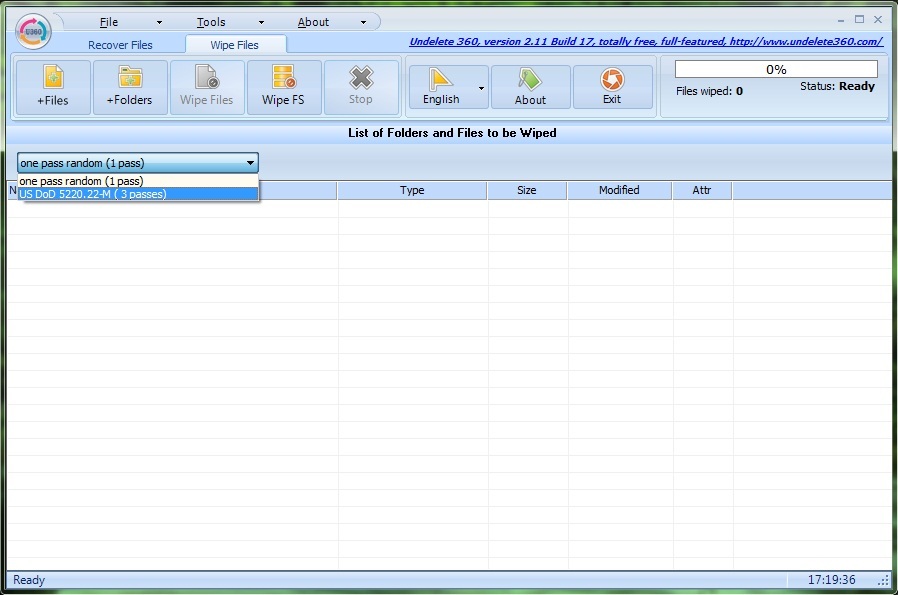Expand the English language dropdown arrow
Screen dimensions: 898x595
click(x=481, y=88)
